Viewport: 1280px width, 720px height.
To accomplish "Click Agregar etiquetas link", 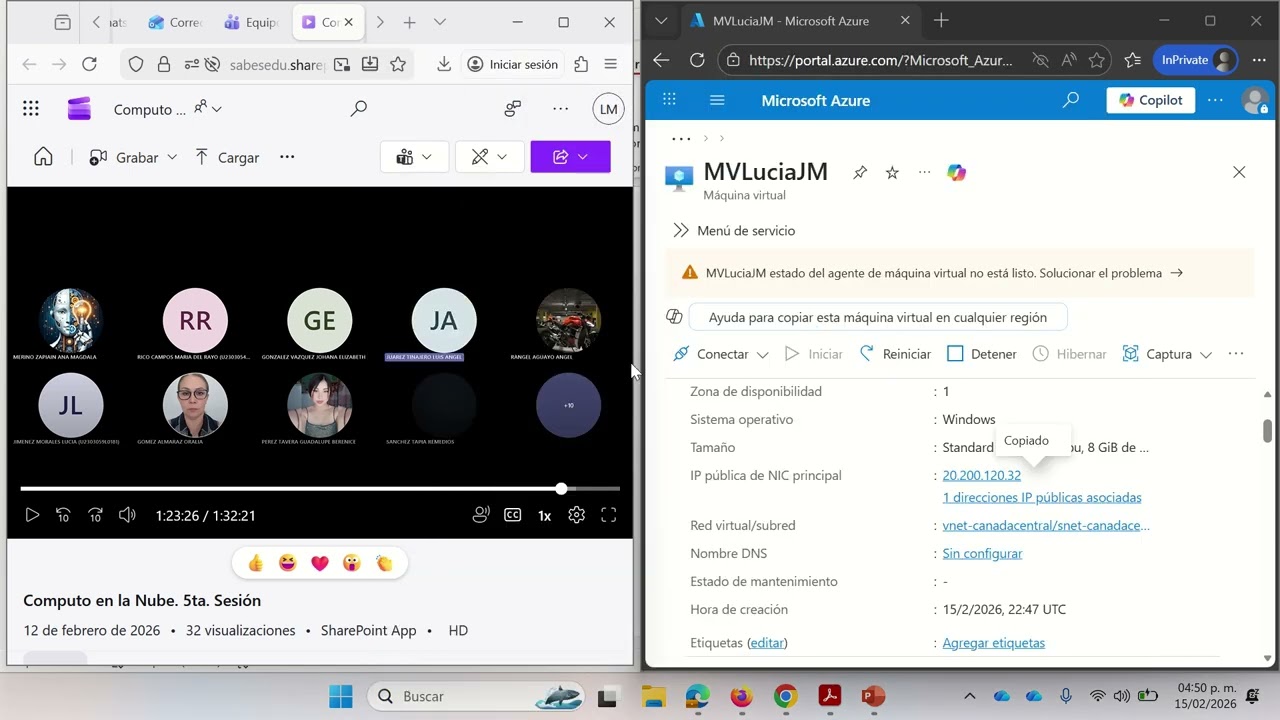I will coord(993,643).
